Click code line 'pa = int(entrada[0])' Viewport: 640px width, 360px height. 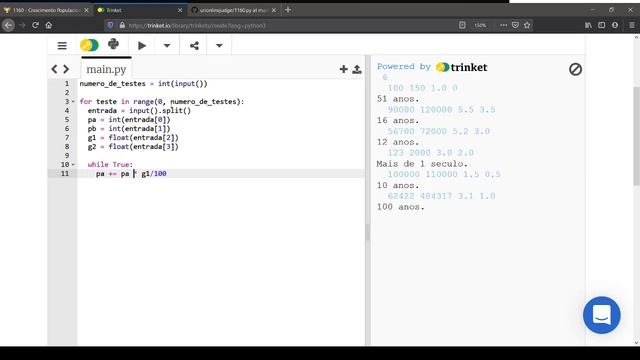[129, 120]
